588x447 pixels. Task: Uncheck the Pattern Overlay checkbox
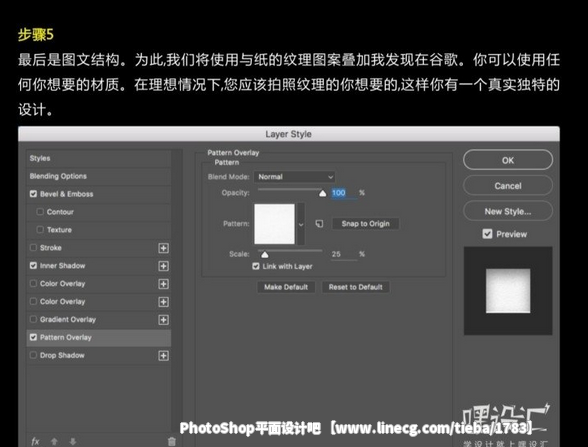pos(33,337)
